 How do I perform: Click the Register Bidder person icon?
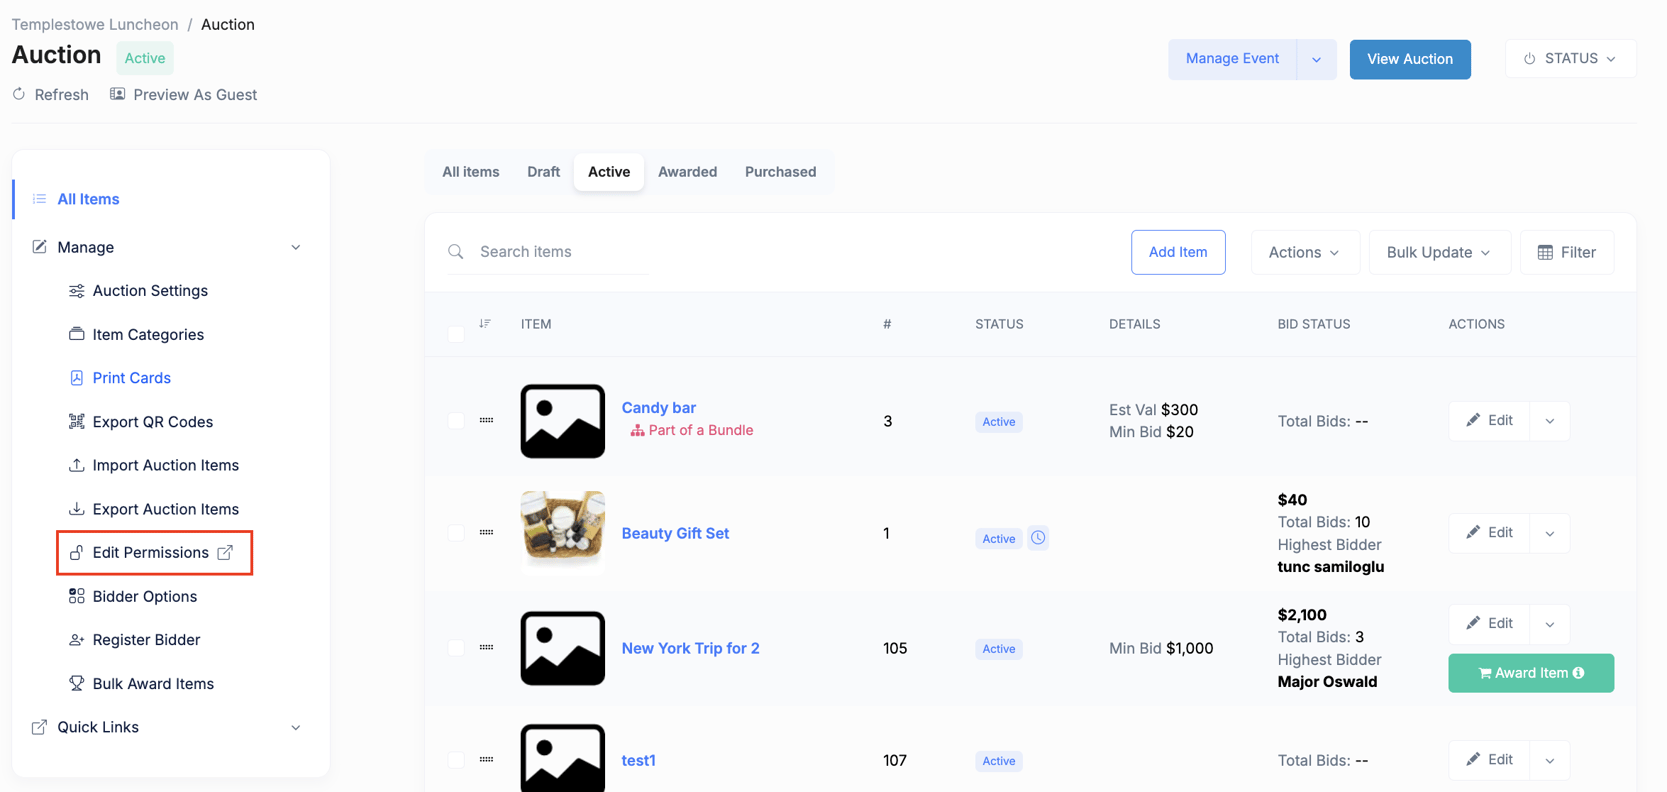pyautogui.click(x=76, y=640)
